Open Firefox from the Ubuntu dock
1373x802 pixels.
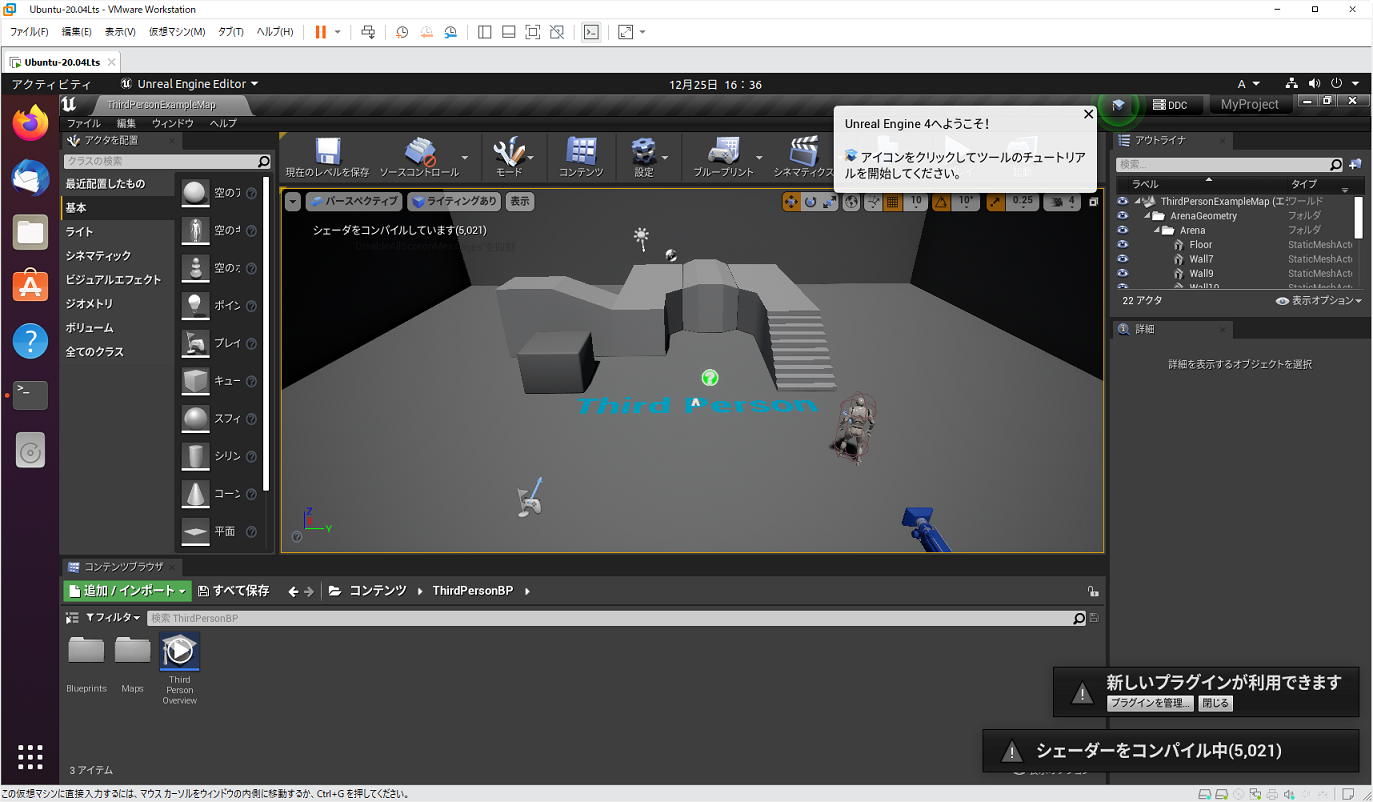(x=30, y=124)
